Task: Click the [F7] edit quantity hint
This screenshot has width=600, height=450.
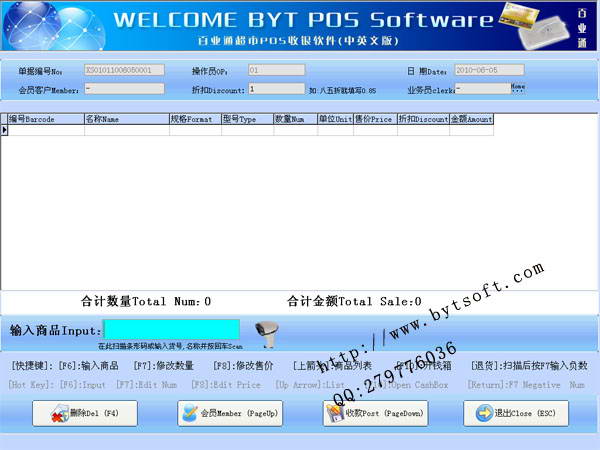Action: tap(163, 366)
